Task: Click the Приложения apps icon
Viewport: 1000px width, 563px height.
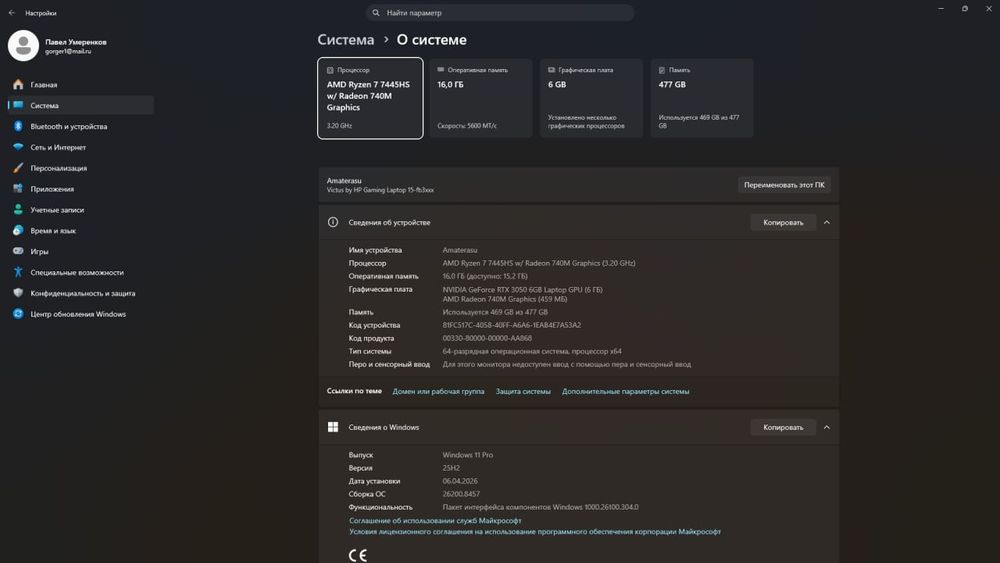Action: (18, 189)
